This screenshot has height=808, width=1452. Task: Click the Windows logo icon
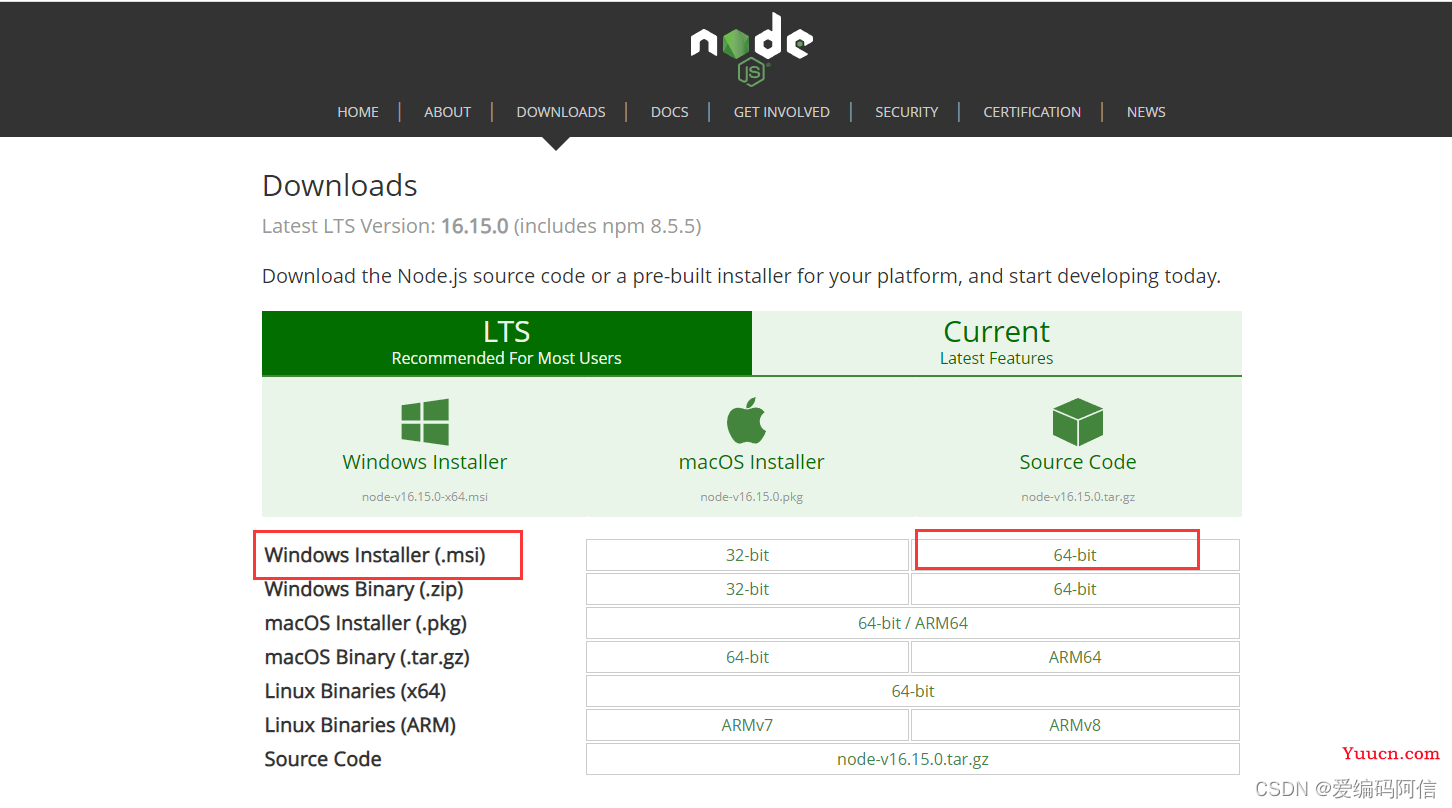pos(425,421)
